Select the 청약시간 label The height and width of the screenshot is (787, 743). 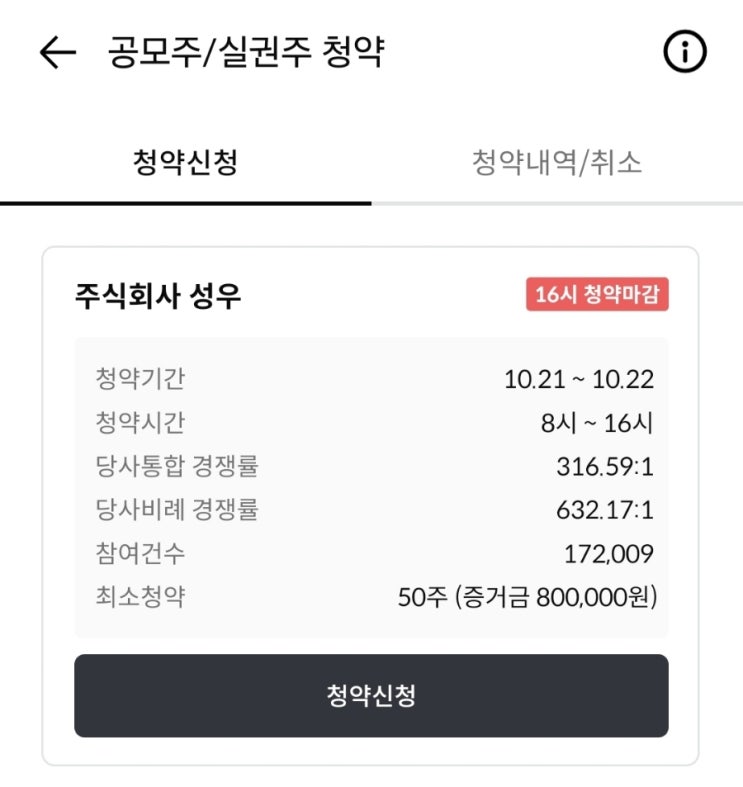(x=140, y=423)
